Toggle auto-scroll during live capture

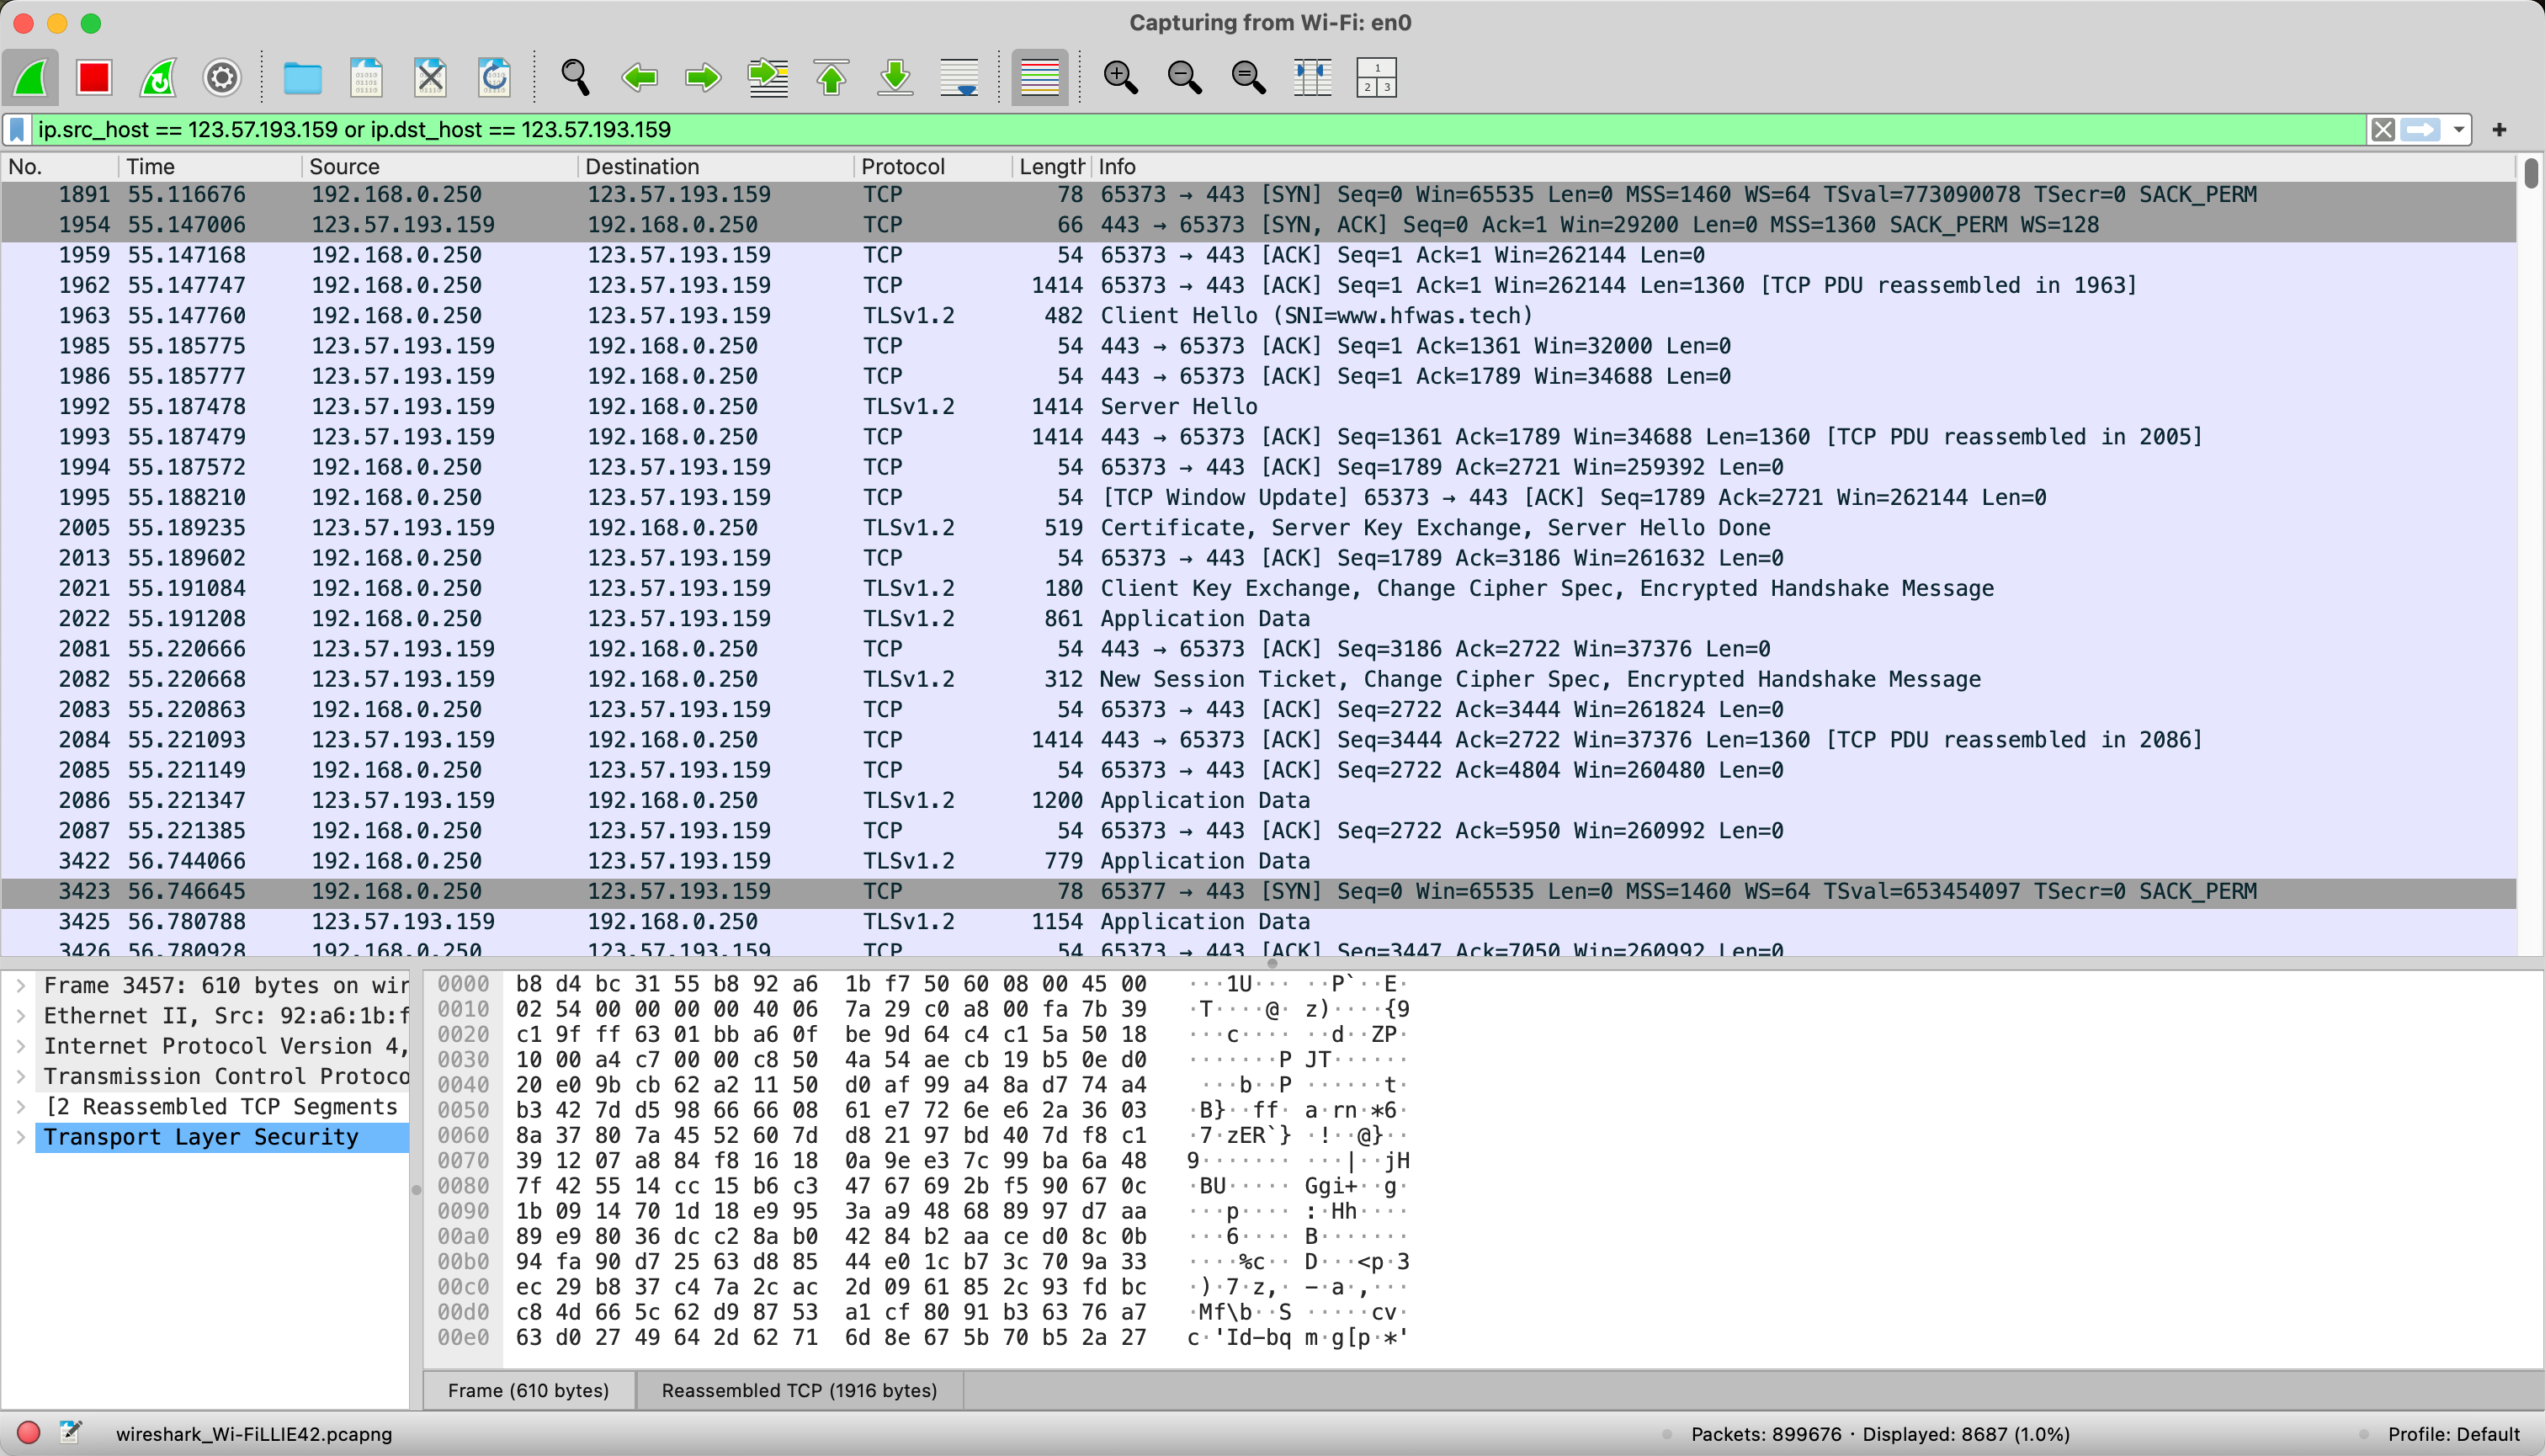pyautogui.click(x=959, y=77)
